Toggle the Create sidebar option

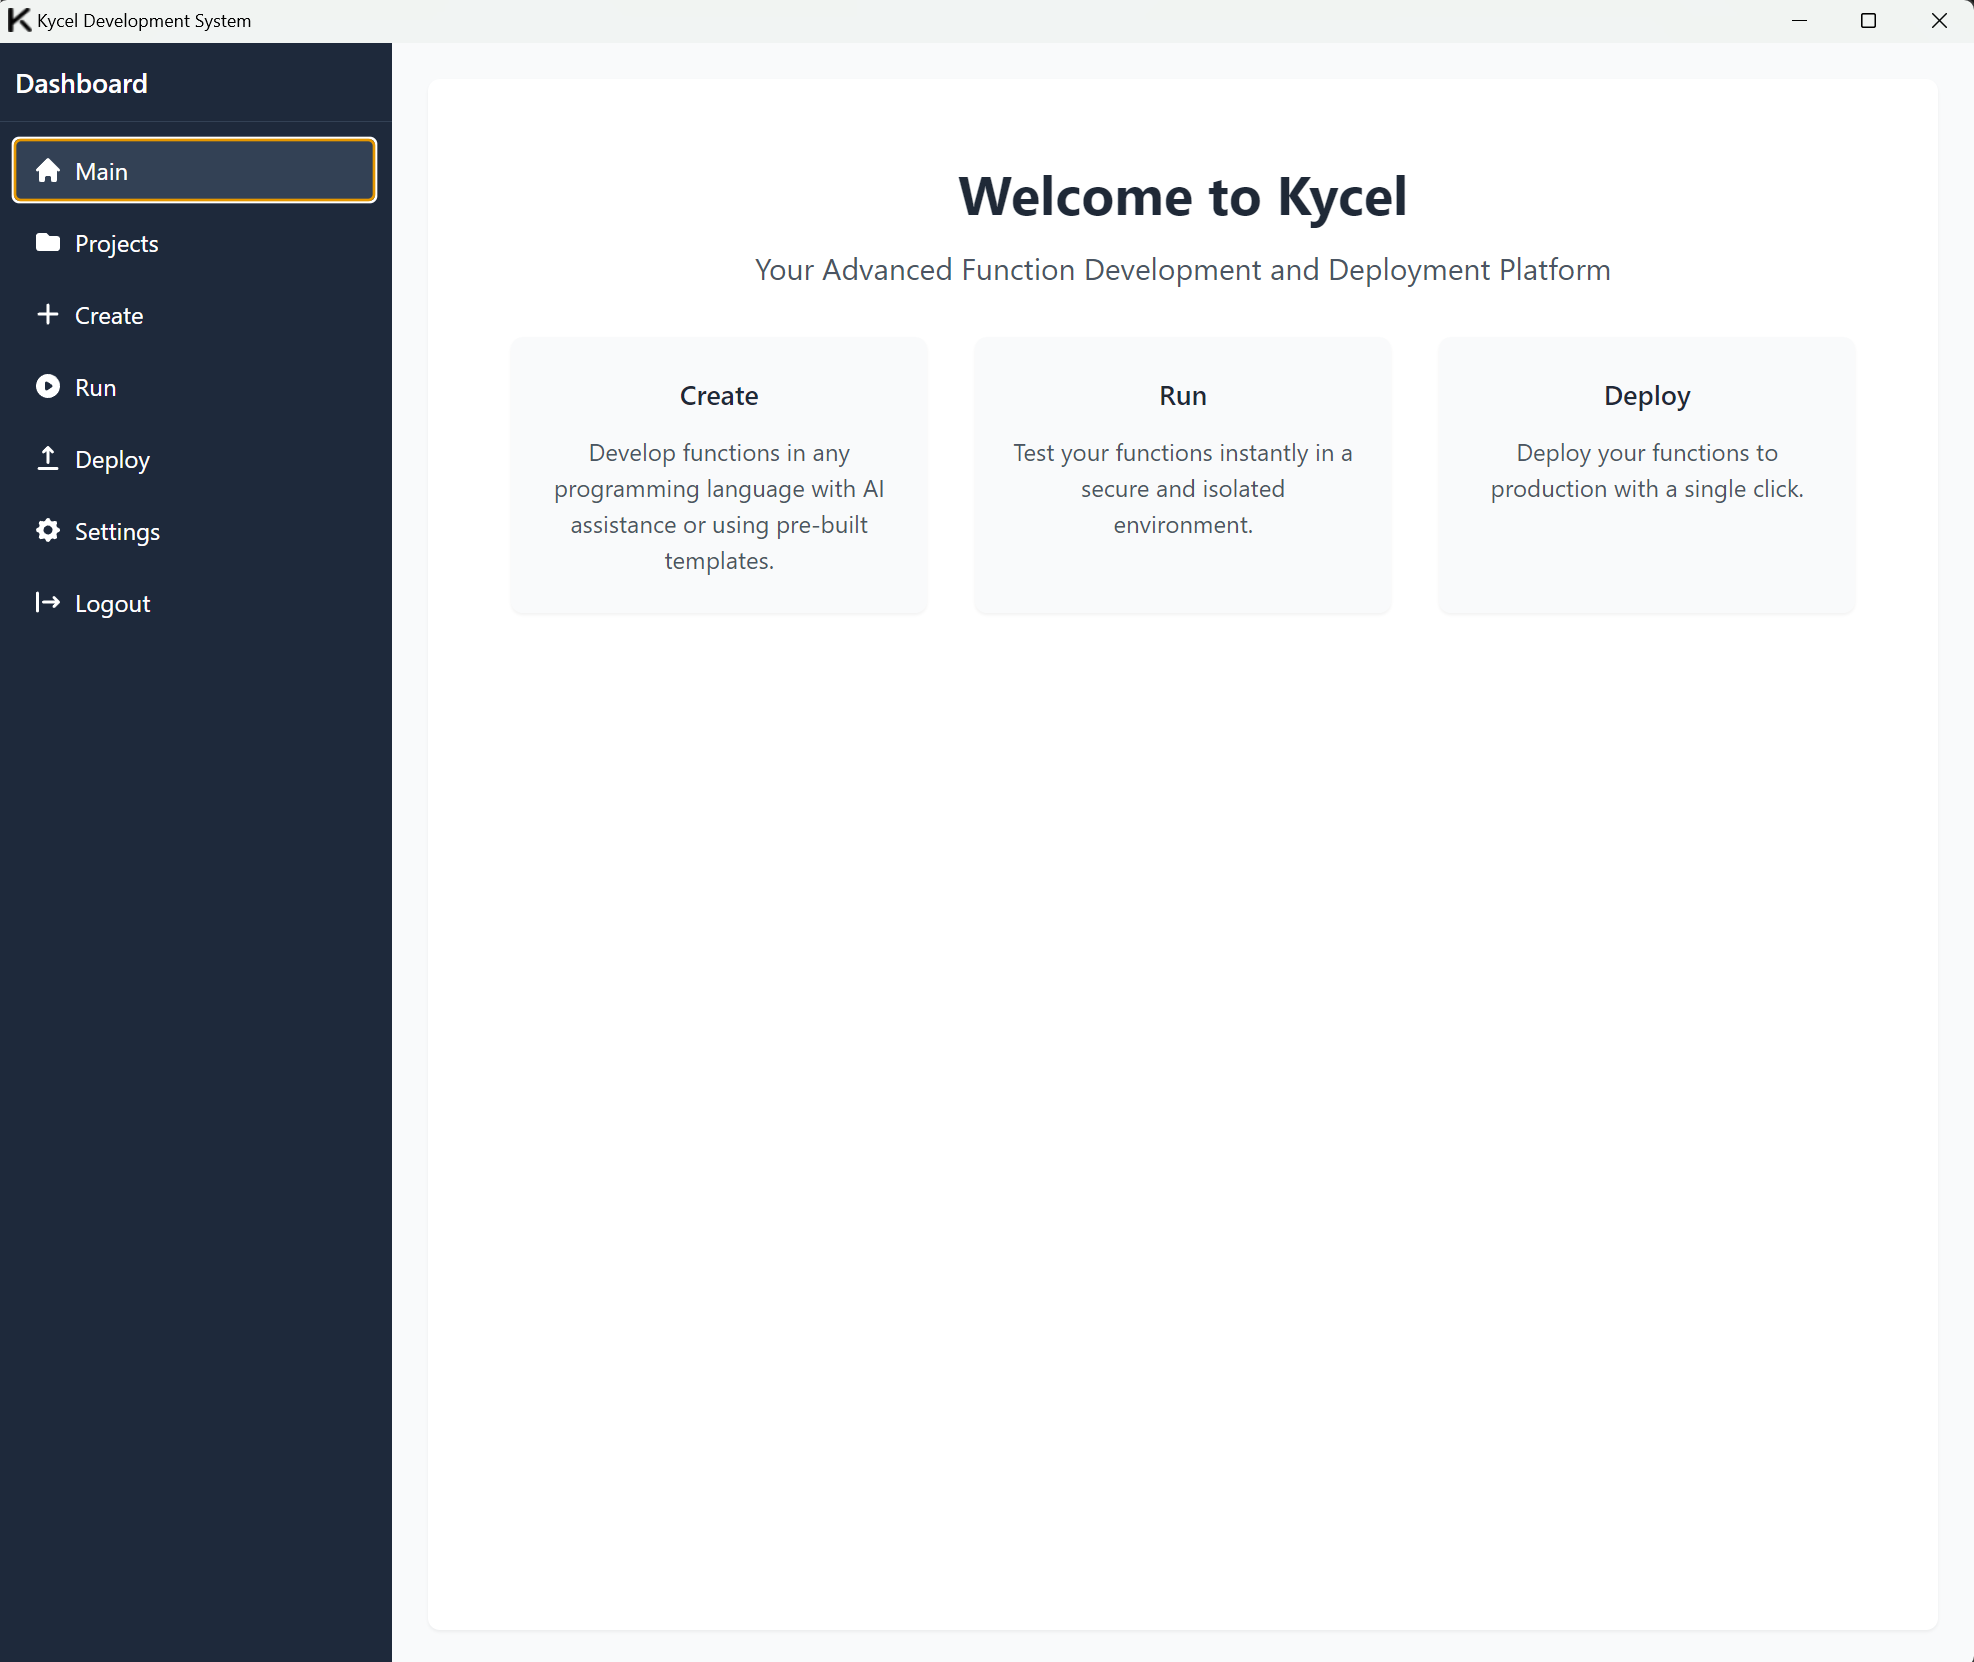pos(107,313)
